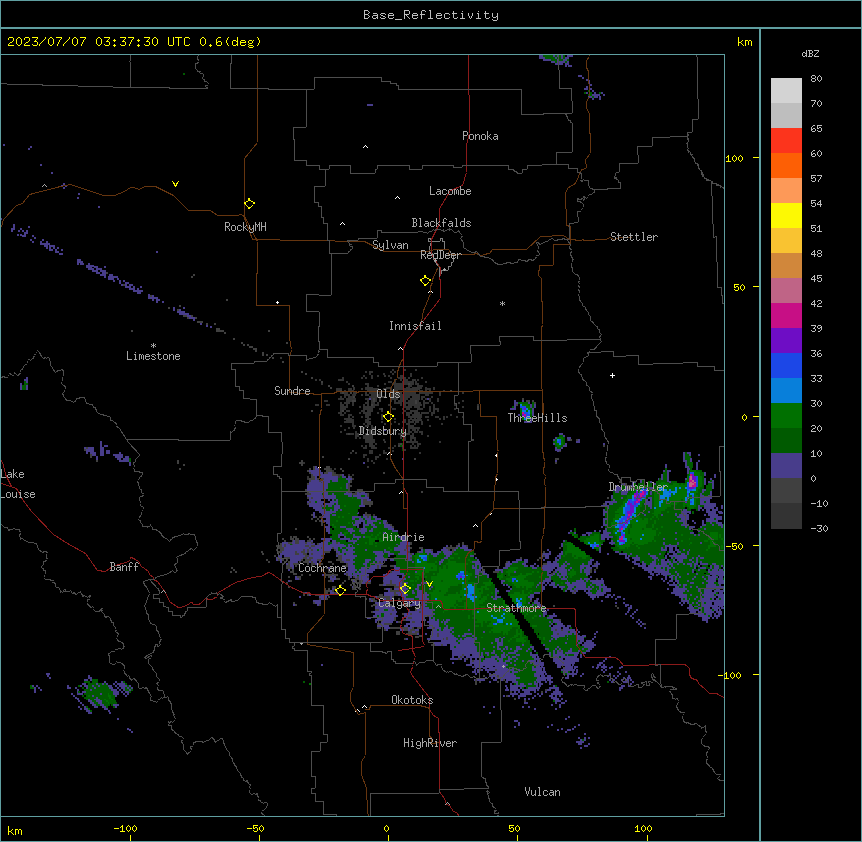Viewport: 862px width, 842px height.
Task: Click the topmost white swatch of the scale
Action: click(786, 90)
